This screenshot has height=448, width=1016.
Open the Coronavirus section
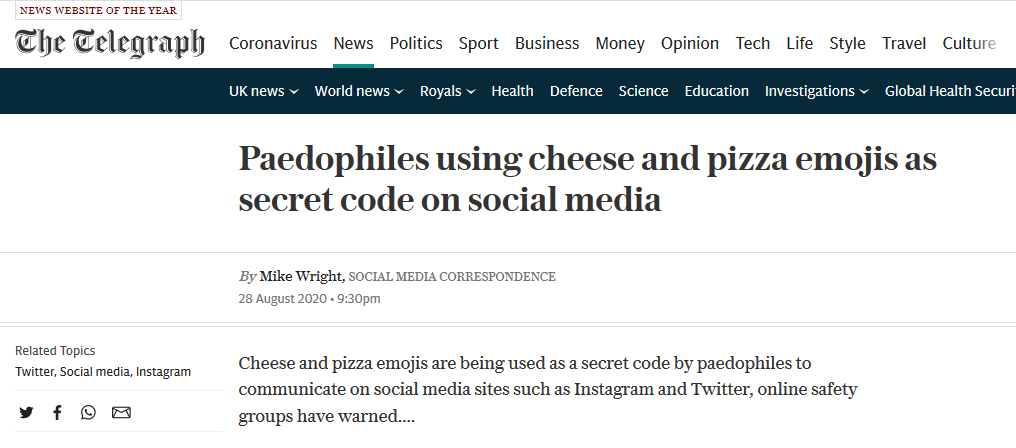tap(273, 43)
